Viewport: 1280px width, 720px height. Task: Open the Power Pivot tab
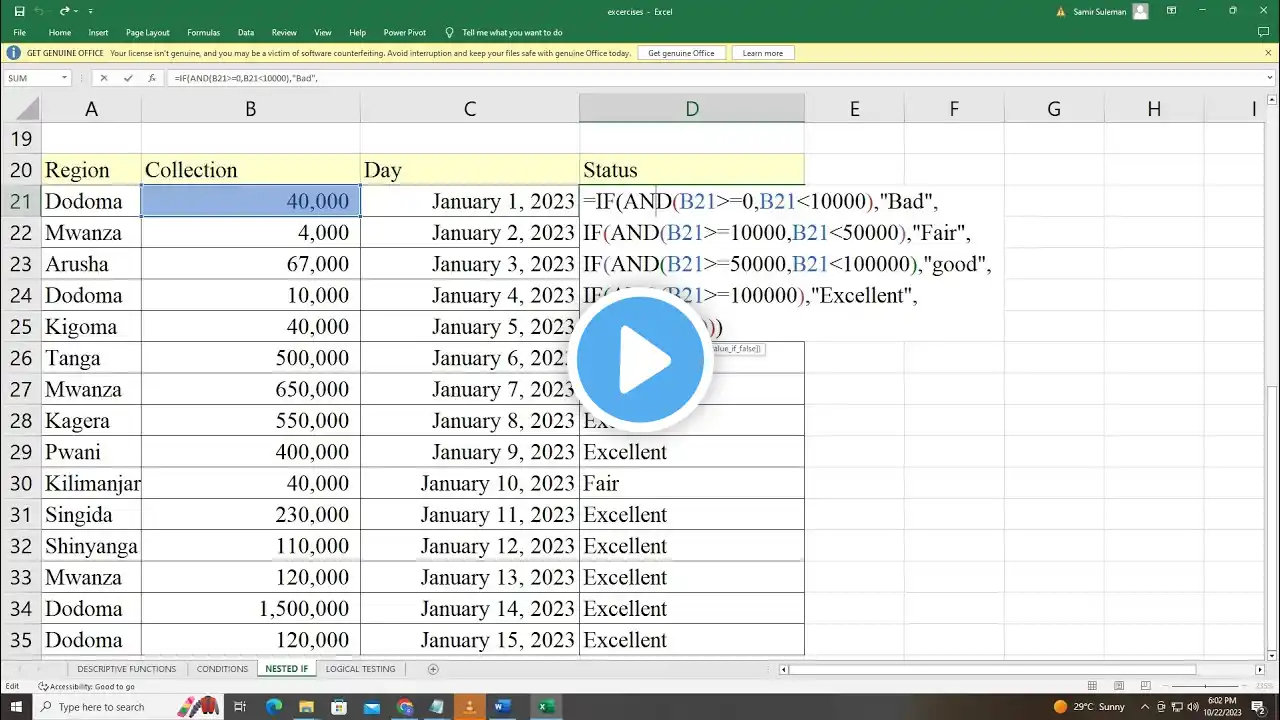pos(405,32)
